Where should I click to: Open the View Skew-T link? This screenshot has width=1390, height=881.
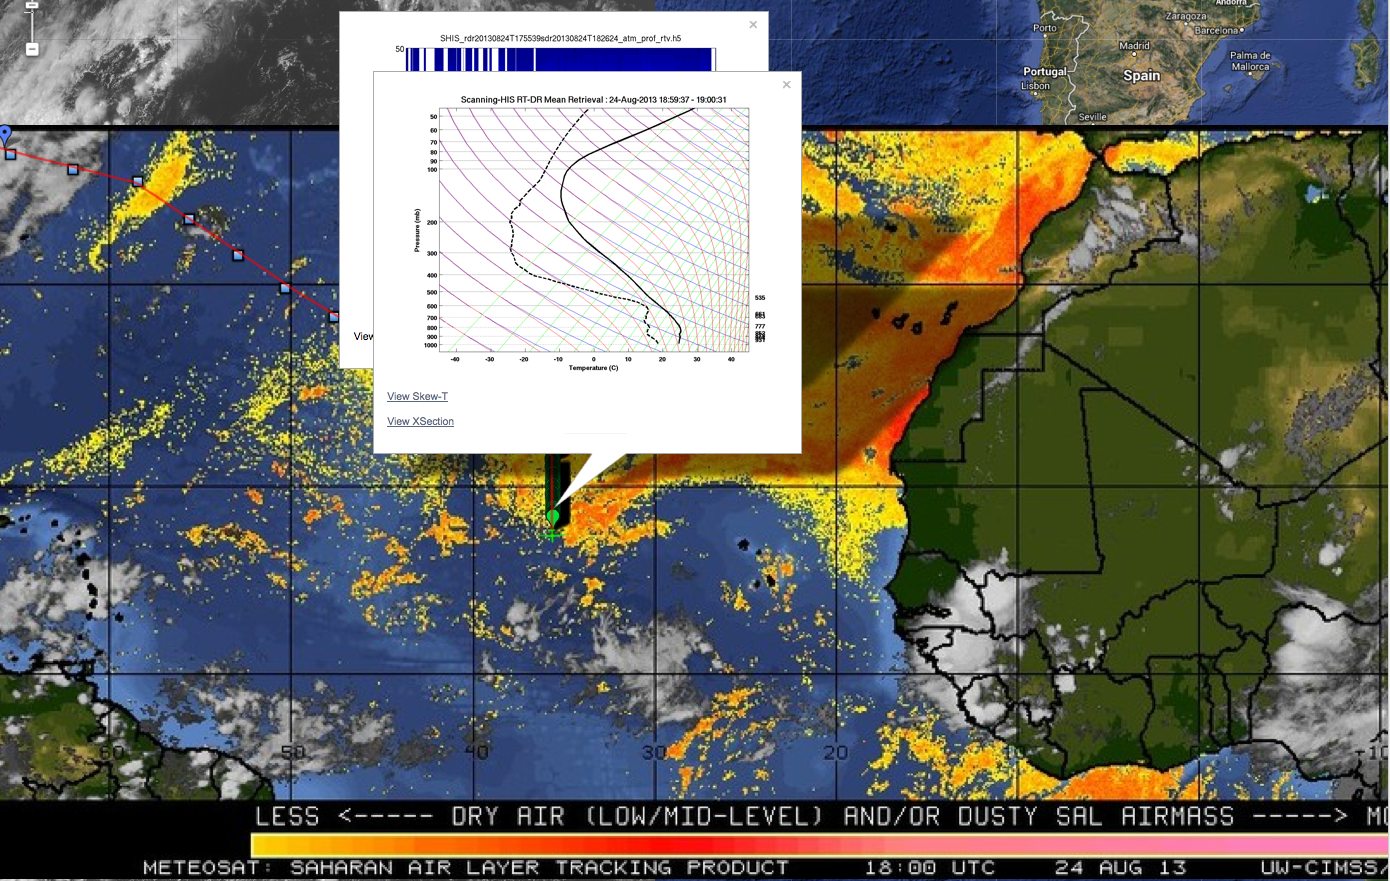coord(417,397)
